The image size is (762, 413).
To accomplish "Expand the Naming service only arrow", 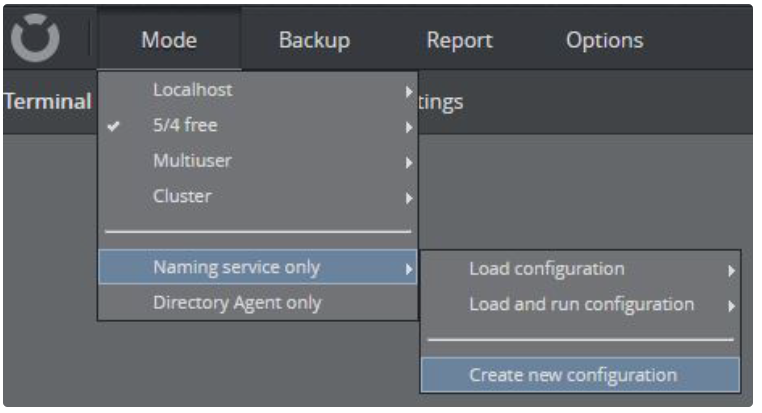I will coord(409,269).
